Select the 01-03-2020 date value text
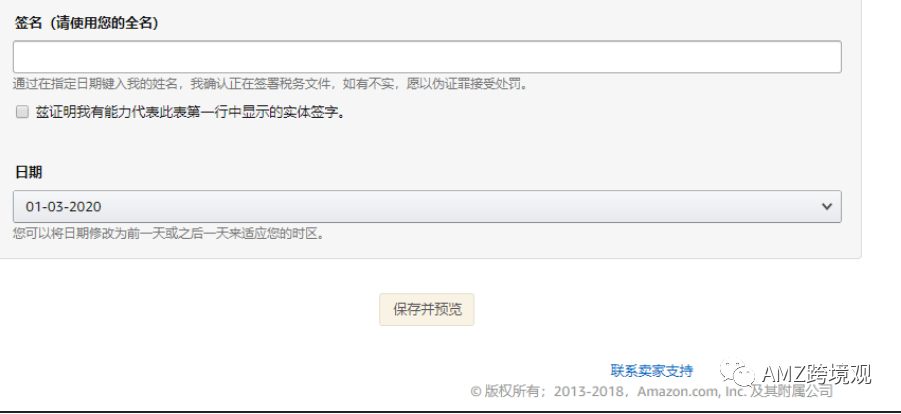The height and width of the screenshot is (414, 901). (x=63, y=206)
